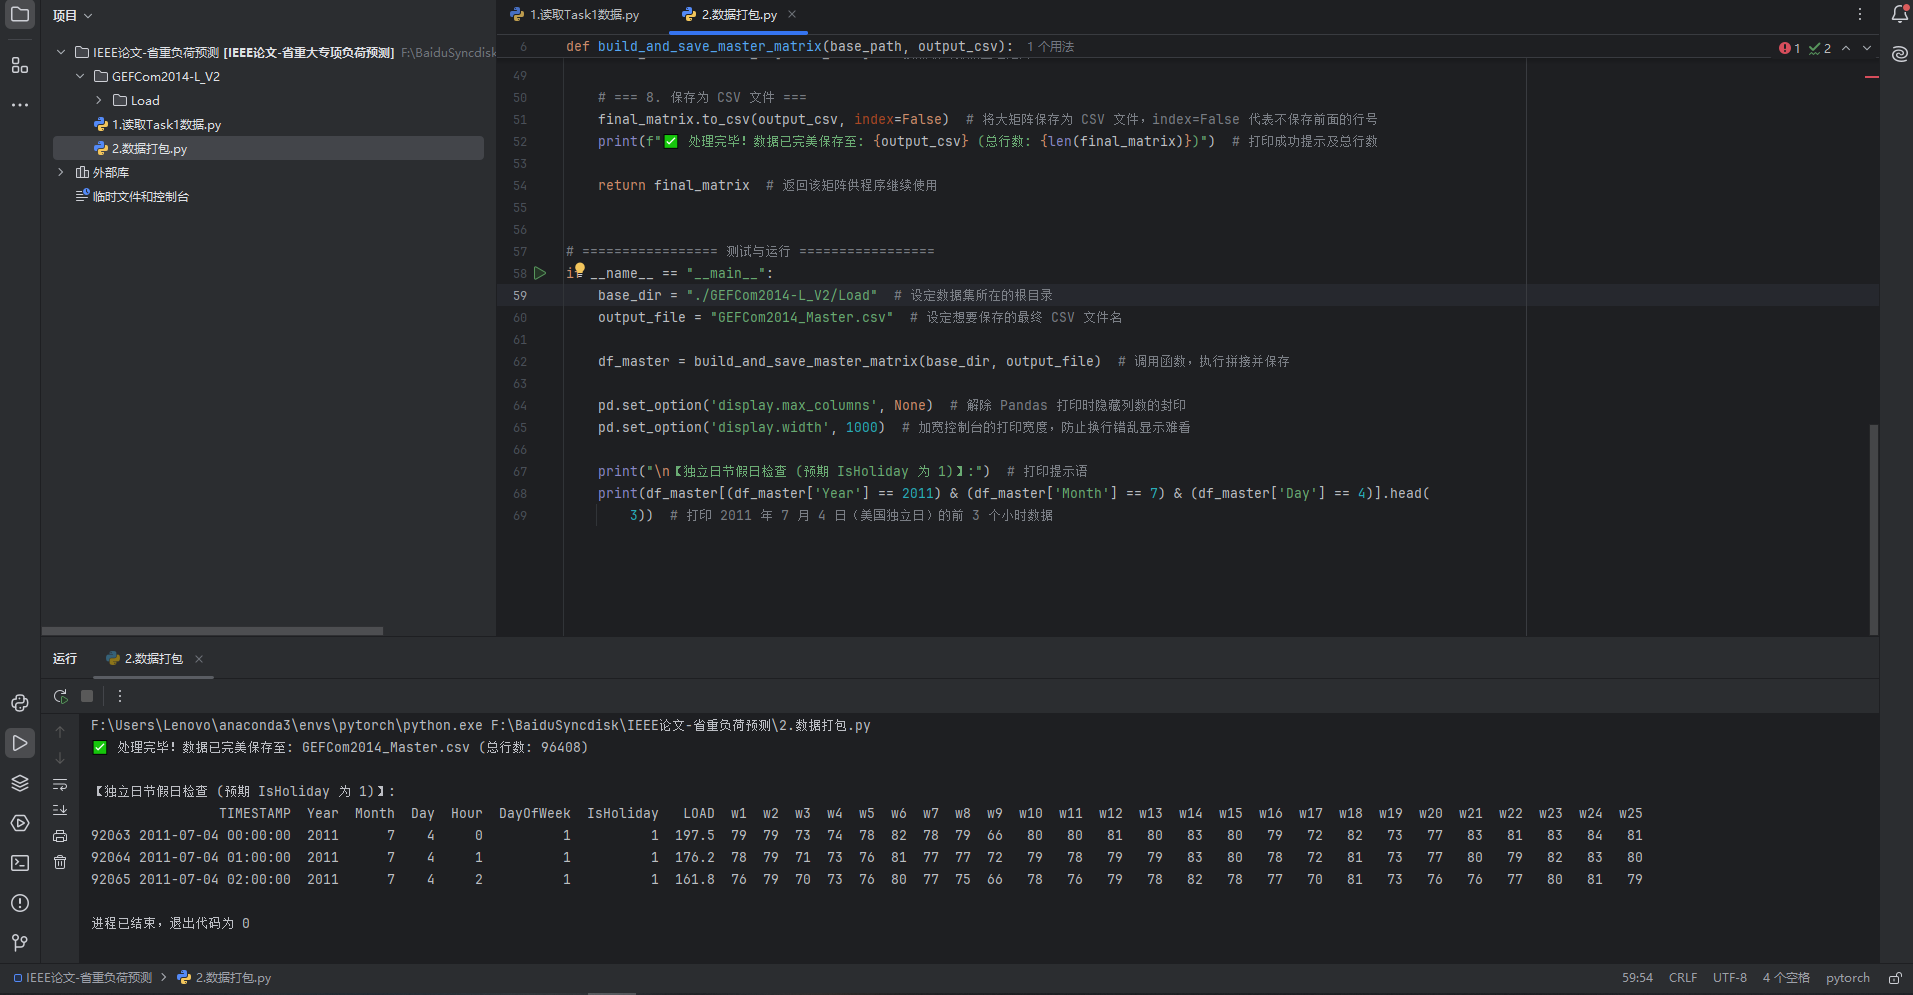This screenshot has width=1913, height=995.
Task: Select 2.数据打包.py in project tree
Action: (x=268, y=148)
